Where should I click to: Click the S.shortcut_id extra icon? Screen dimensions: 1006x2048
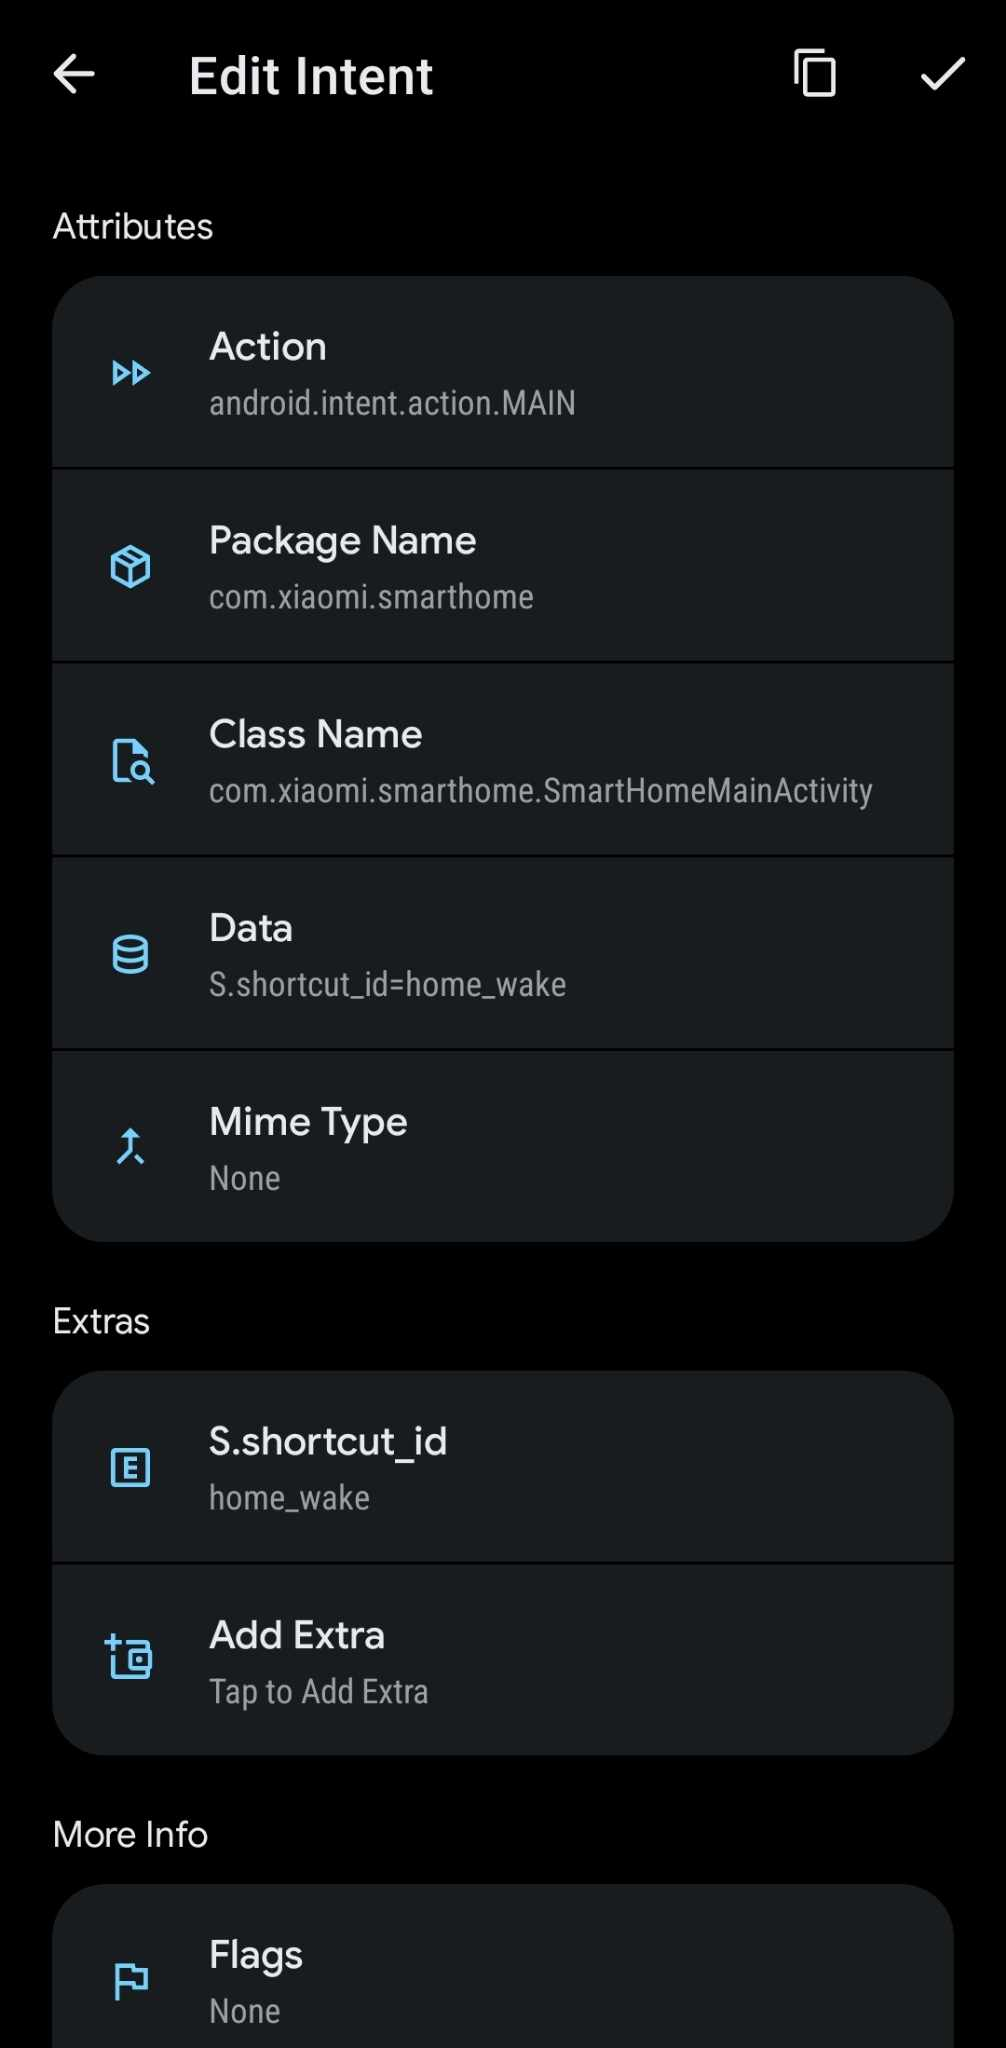[131, 1467]
